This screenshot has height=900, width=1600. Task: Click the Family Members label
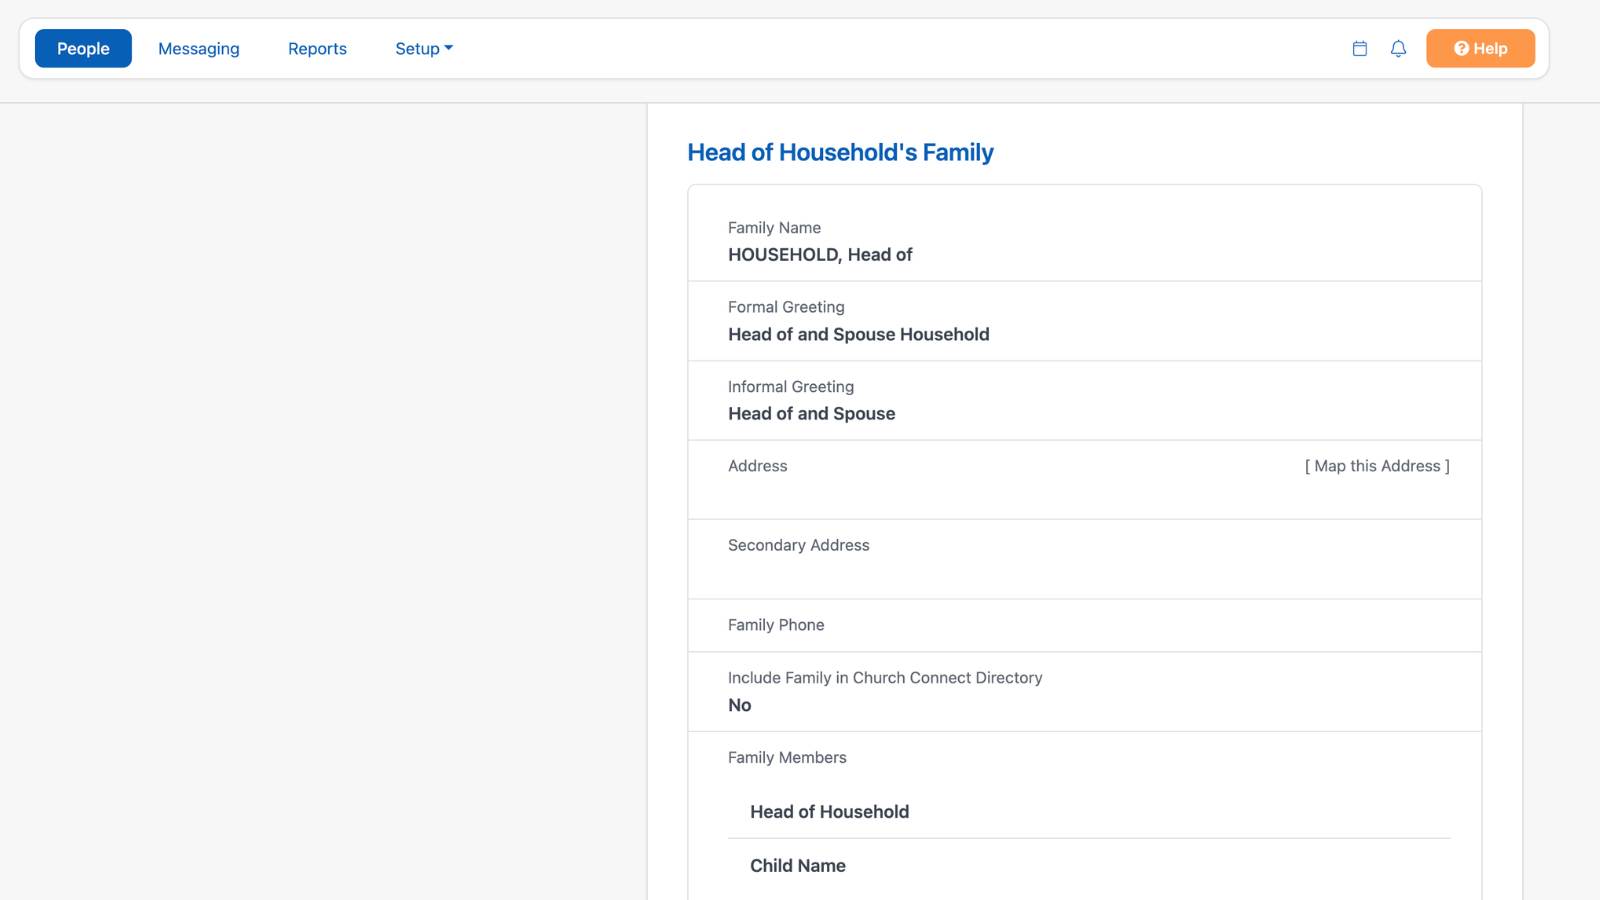[x=787, y=758]
